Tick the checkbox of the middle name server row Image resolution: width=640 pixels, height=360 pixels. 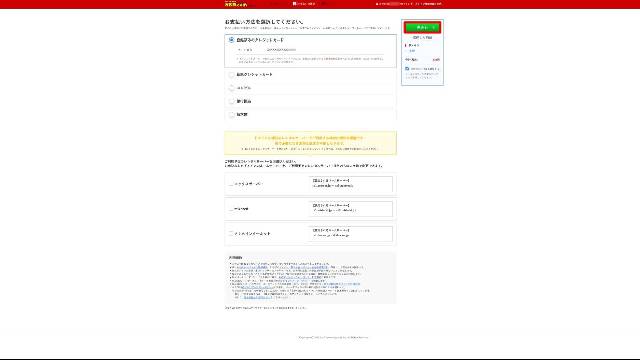coord(231,209)
